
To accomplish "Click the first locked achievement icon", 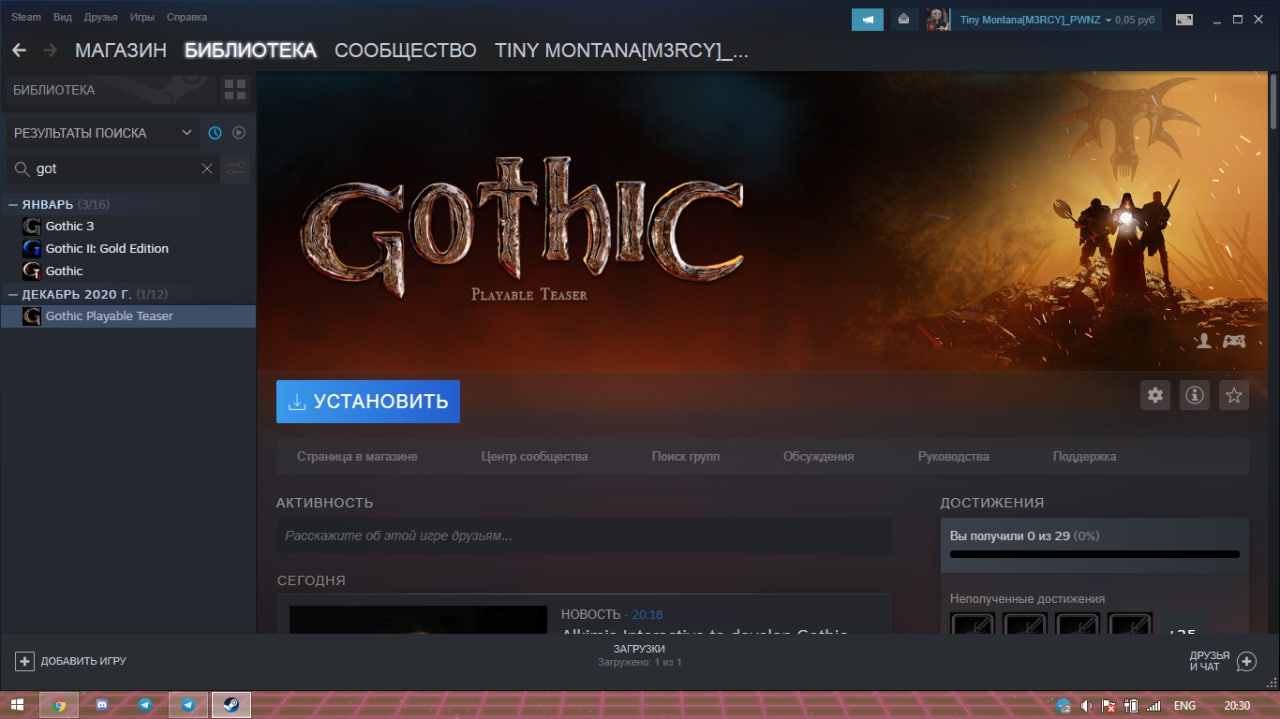I will (x=973, y=623).
